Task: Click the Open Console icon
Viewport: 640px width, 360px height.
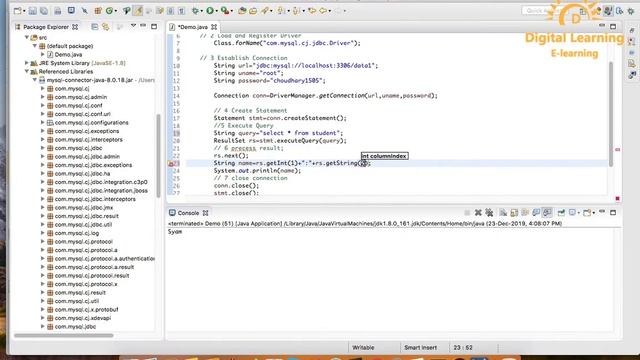Action: coord(587,213)
